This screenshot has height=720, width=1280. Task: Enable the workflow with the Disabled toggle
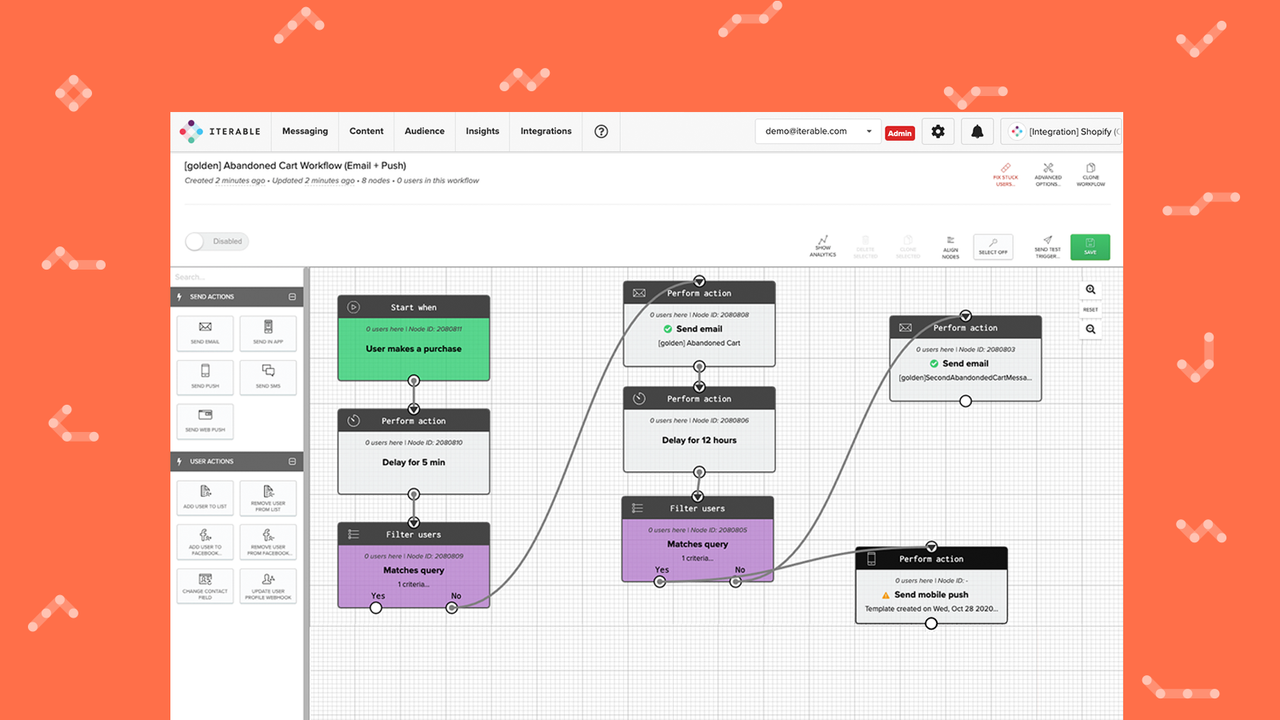click(216, 241)
